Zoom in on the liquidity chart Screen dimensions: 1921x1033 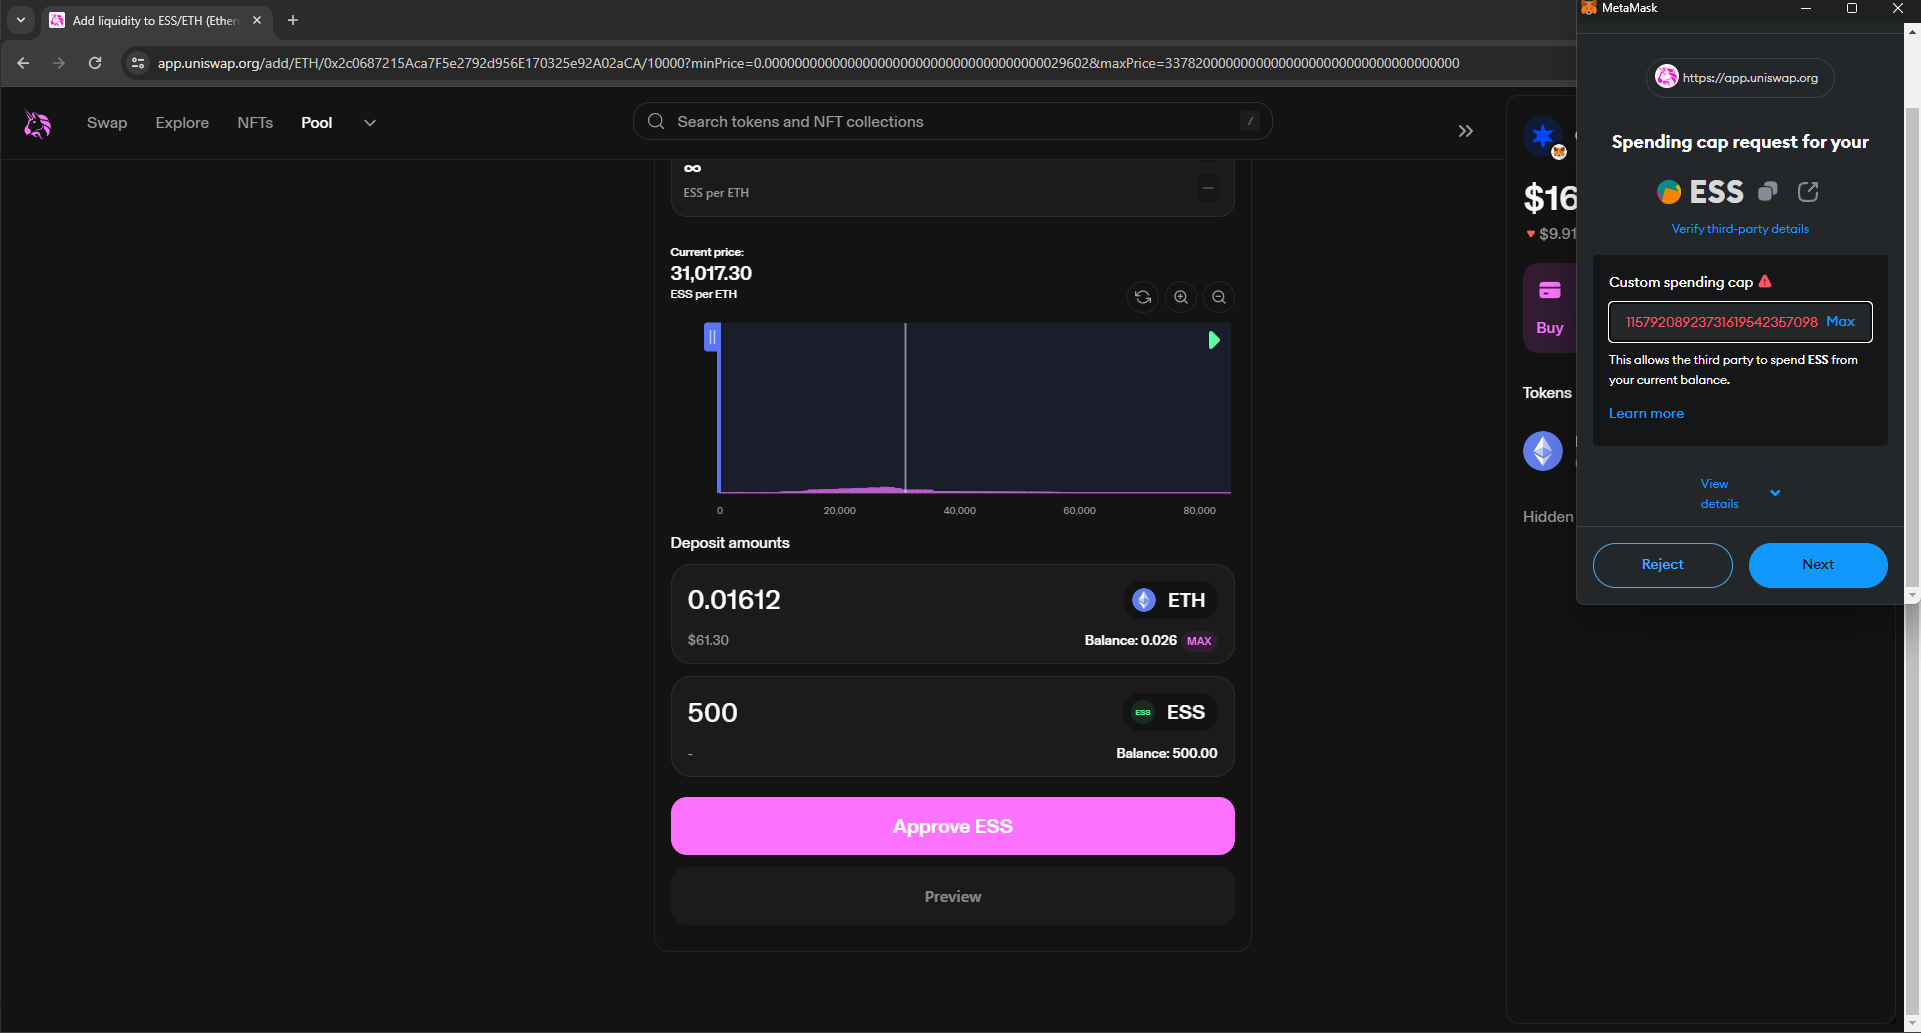click(1181, 297)
